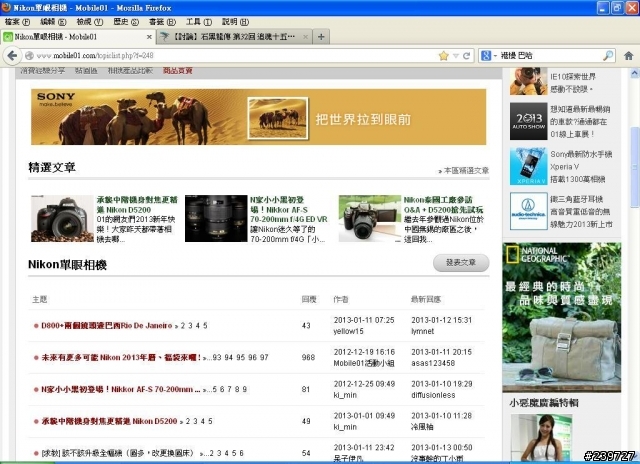This screenshot has height=464, width=640.
Task: Close the 【討論】石黑龍傳 tab
Action: pos(305,37)
